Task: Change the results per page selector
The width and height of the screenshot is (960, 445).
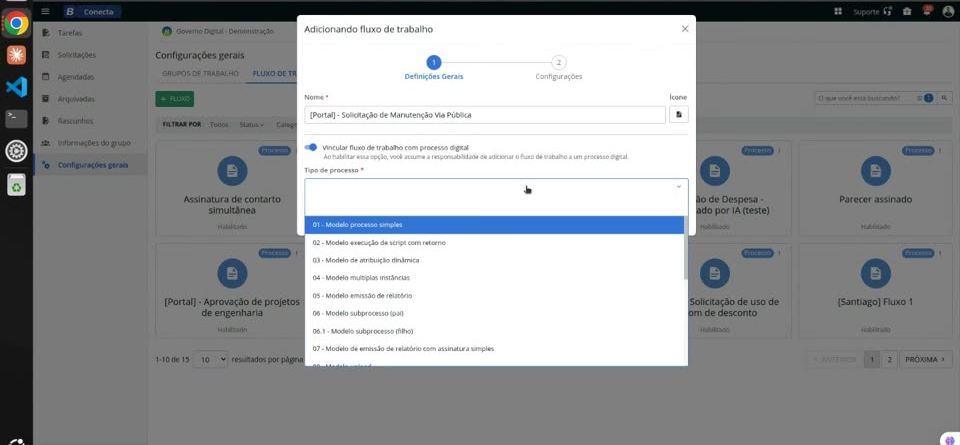Action: click(210, 359)
